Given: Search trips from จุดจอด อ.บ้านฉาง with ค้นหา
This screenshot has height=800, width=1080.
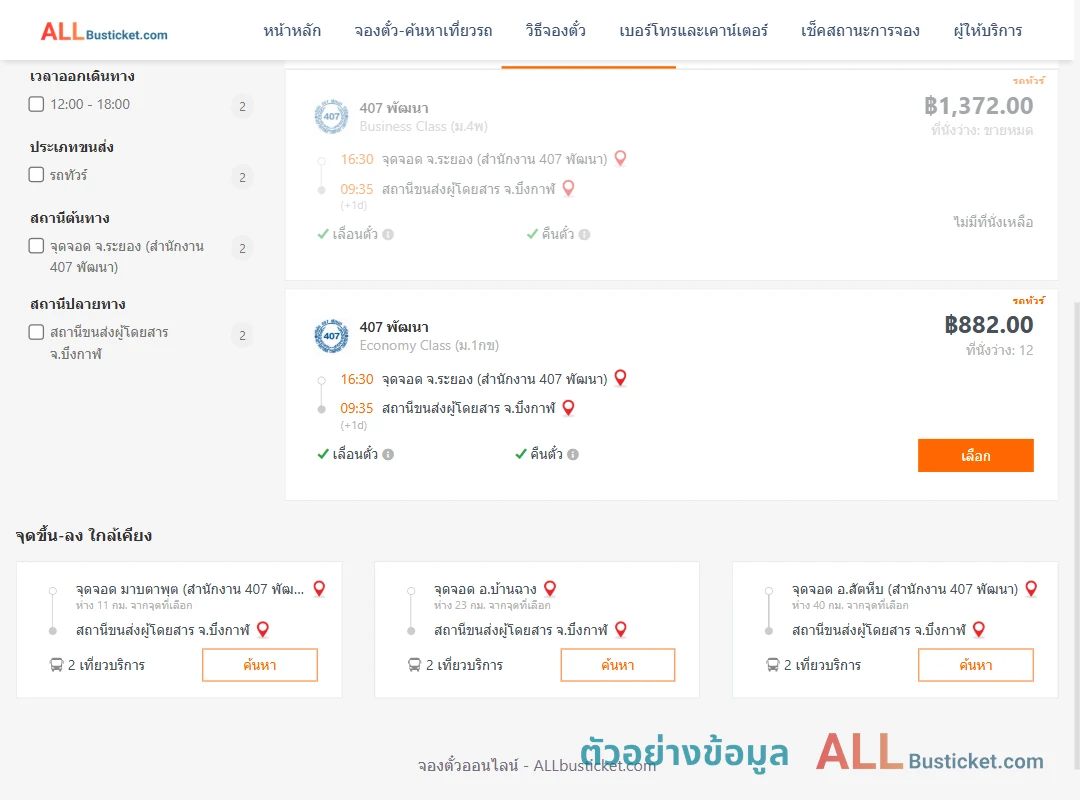Looking at the screenshot, I should tap(618, 665).
